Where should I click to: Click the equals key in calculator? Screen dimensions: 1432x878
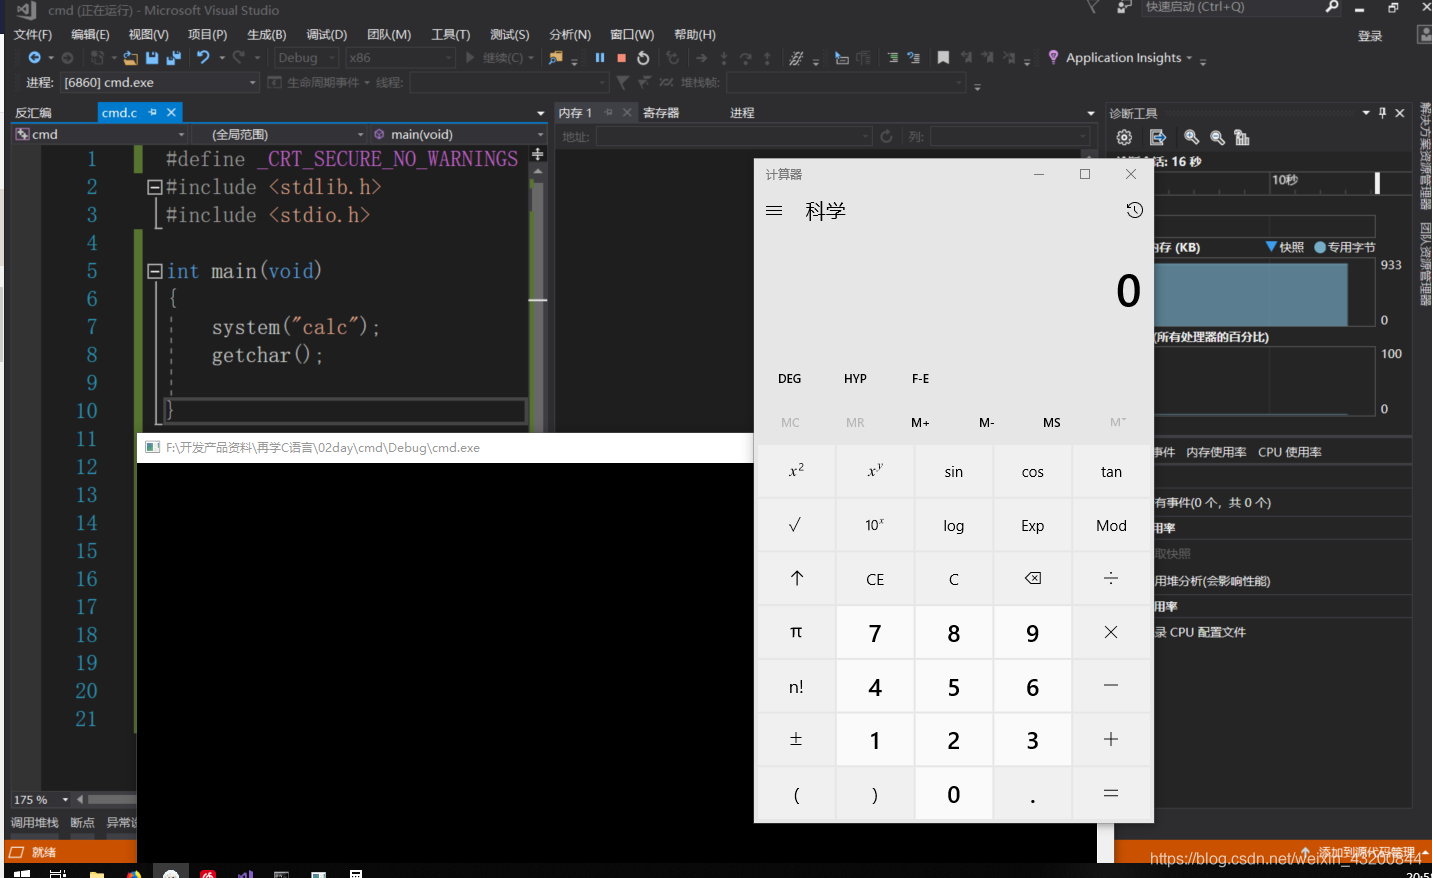[x=1111, y=793]
